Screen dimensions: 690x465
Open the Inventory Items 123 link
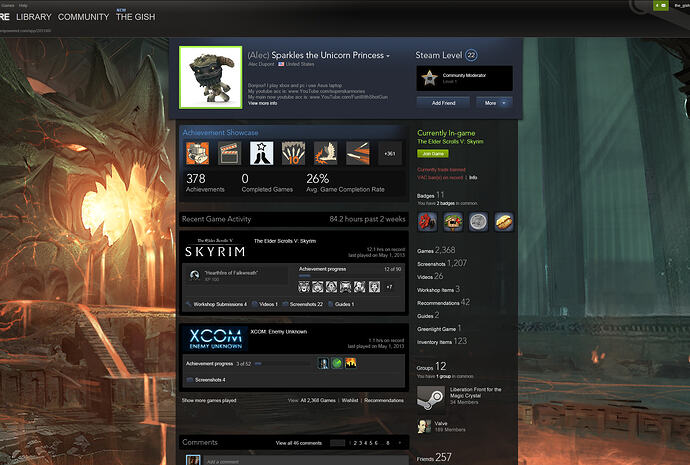pos(442,341)
